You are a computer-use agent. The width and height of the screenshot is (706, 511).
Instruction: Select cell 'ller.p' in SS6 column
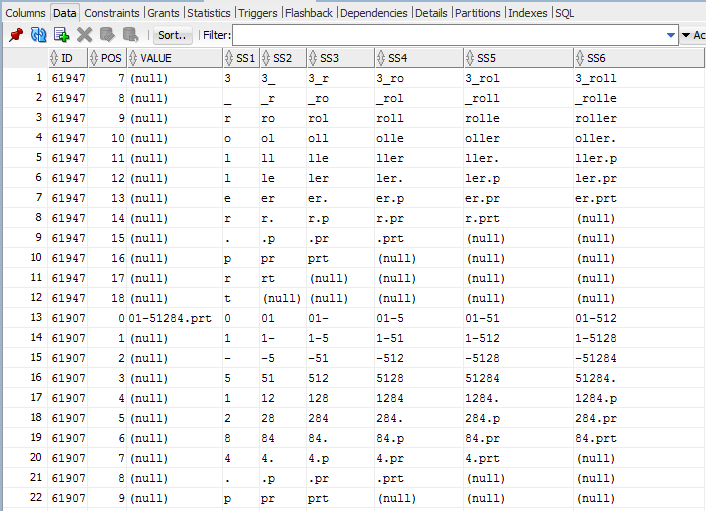639,158
